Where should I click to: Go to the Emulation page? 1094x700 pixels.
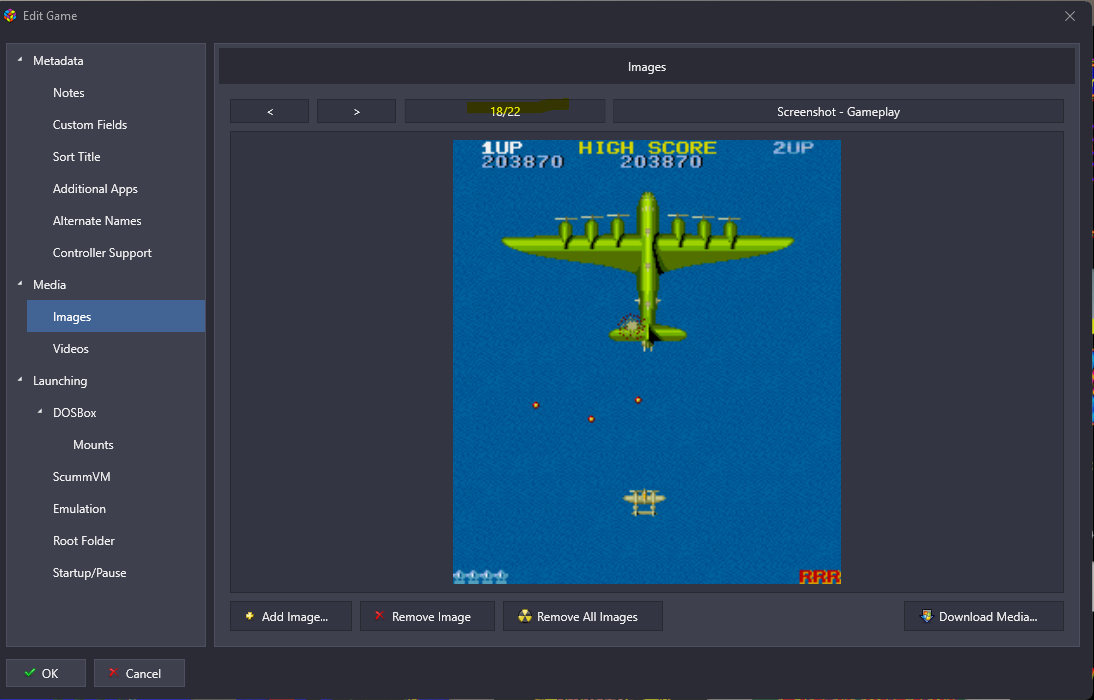pos(80,509)
